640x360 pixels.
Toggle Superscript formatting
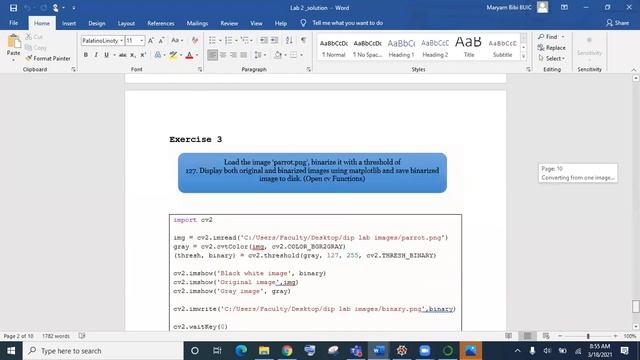pyautogui.click(x=143, y=55)
